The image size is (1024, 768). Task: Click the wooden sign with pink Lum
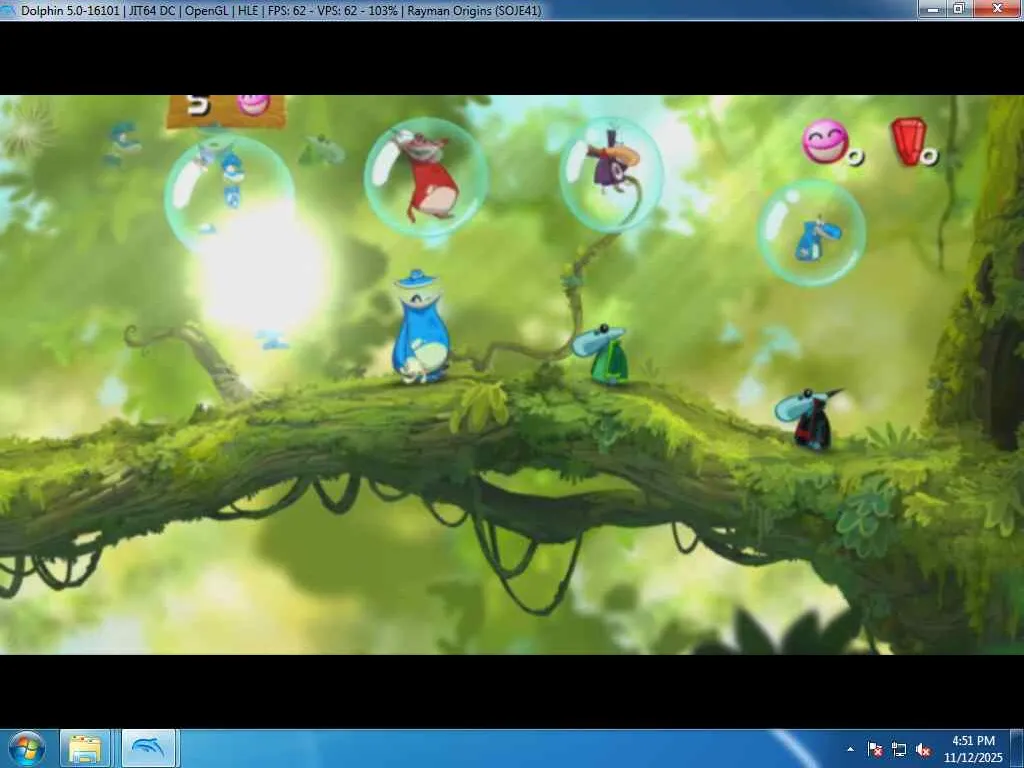point(226,111)
